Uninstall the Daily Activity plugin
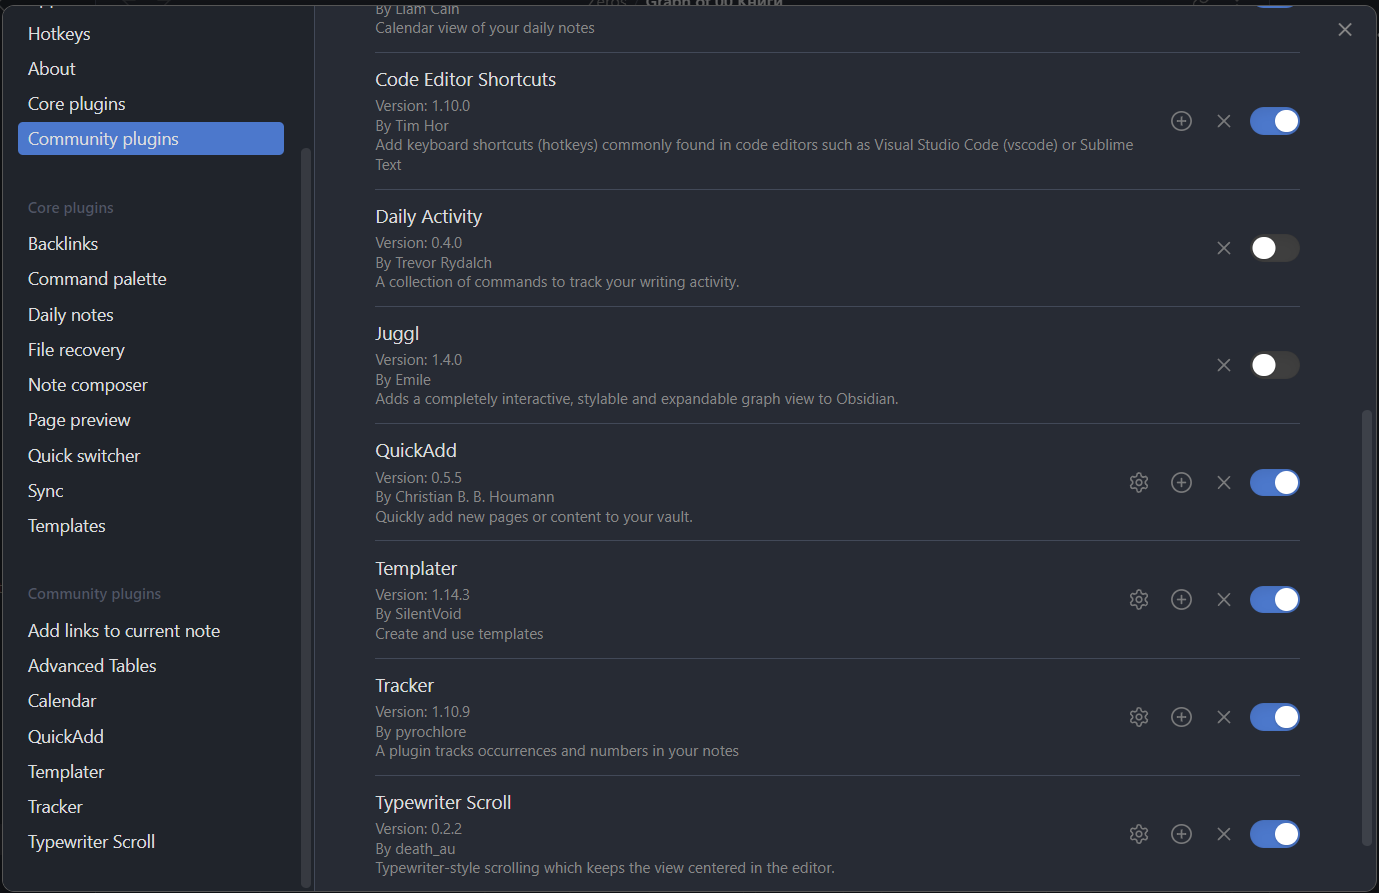Image resolution: width=1379 pixels, height=893 pixels. [x=1224, y=248]
